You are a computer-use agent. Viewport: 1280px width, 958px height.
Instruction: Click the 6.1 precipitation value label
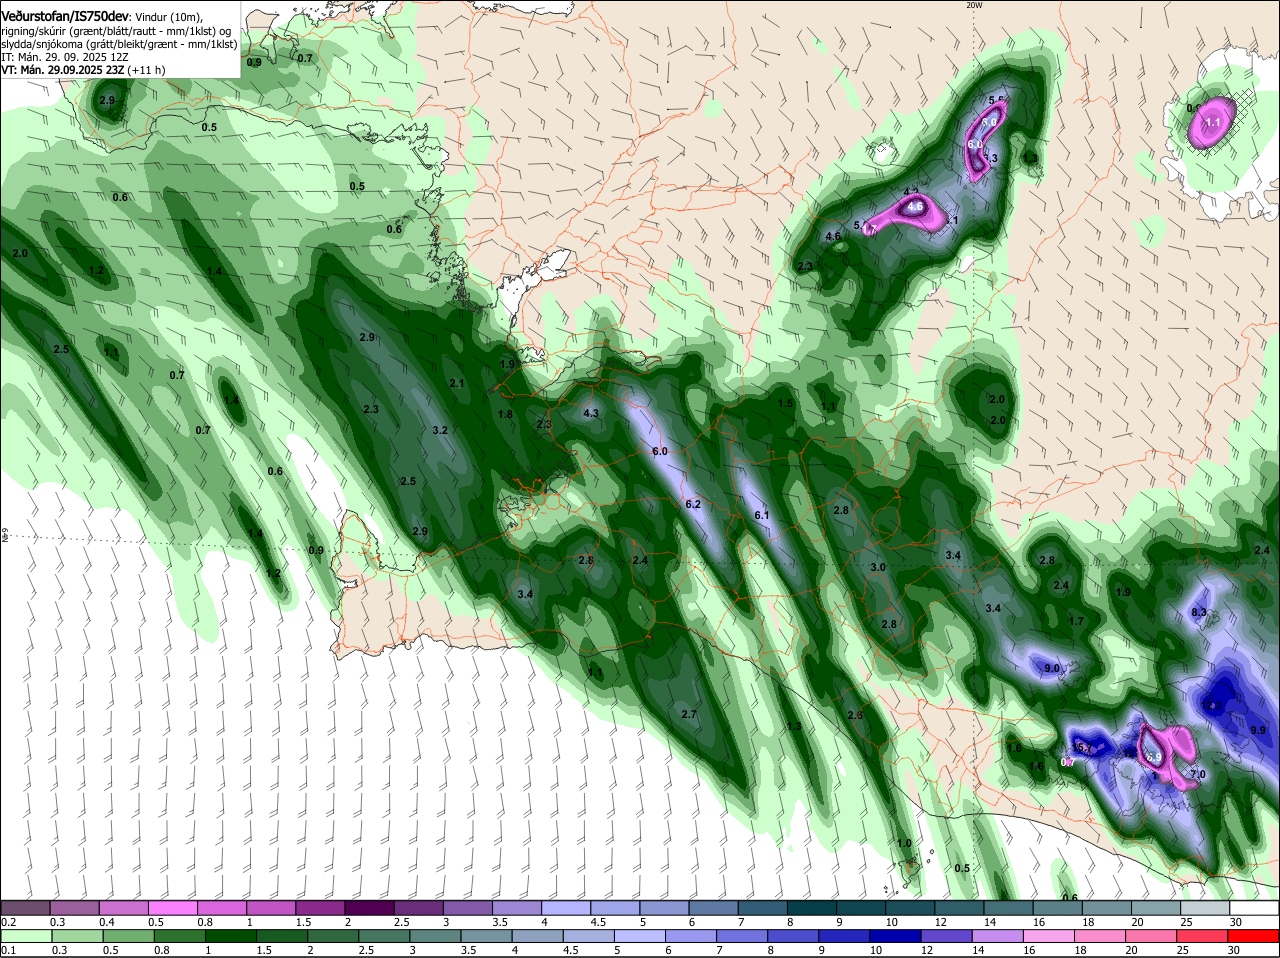[761, 515]
